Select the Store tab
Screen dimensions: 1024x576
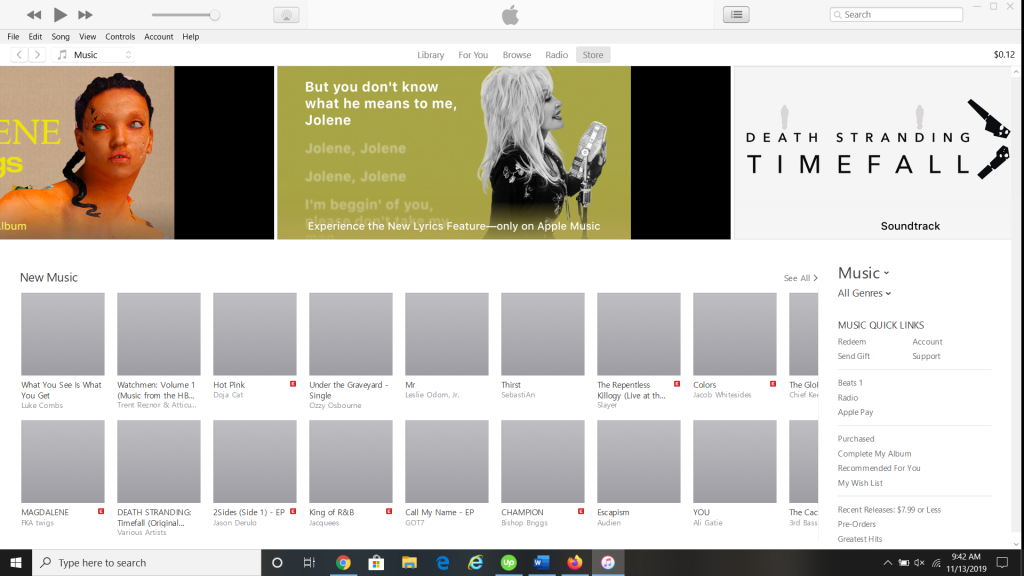593,55
